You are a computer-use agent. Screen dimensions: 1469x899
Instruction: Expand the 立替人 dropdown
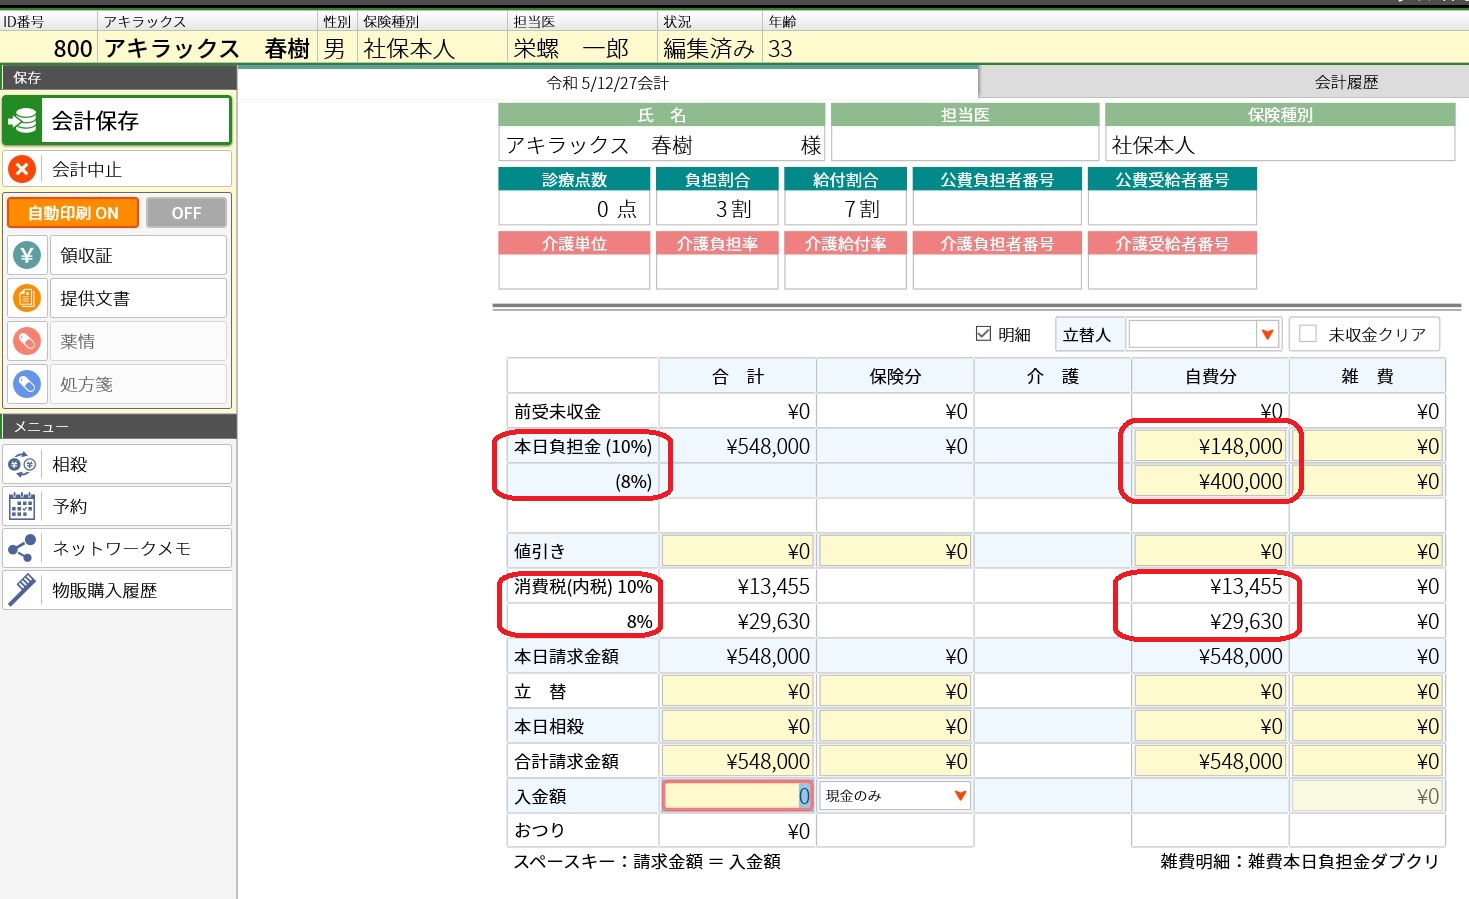click(1267, 335)
